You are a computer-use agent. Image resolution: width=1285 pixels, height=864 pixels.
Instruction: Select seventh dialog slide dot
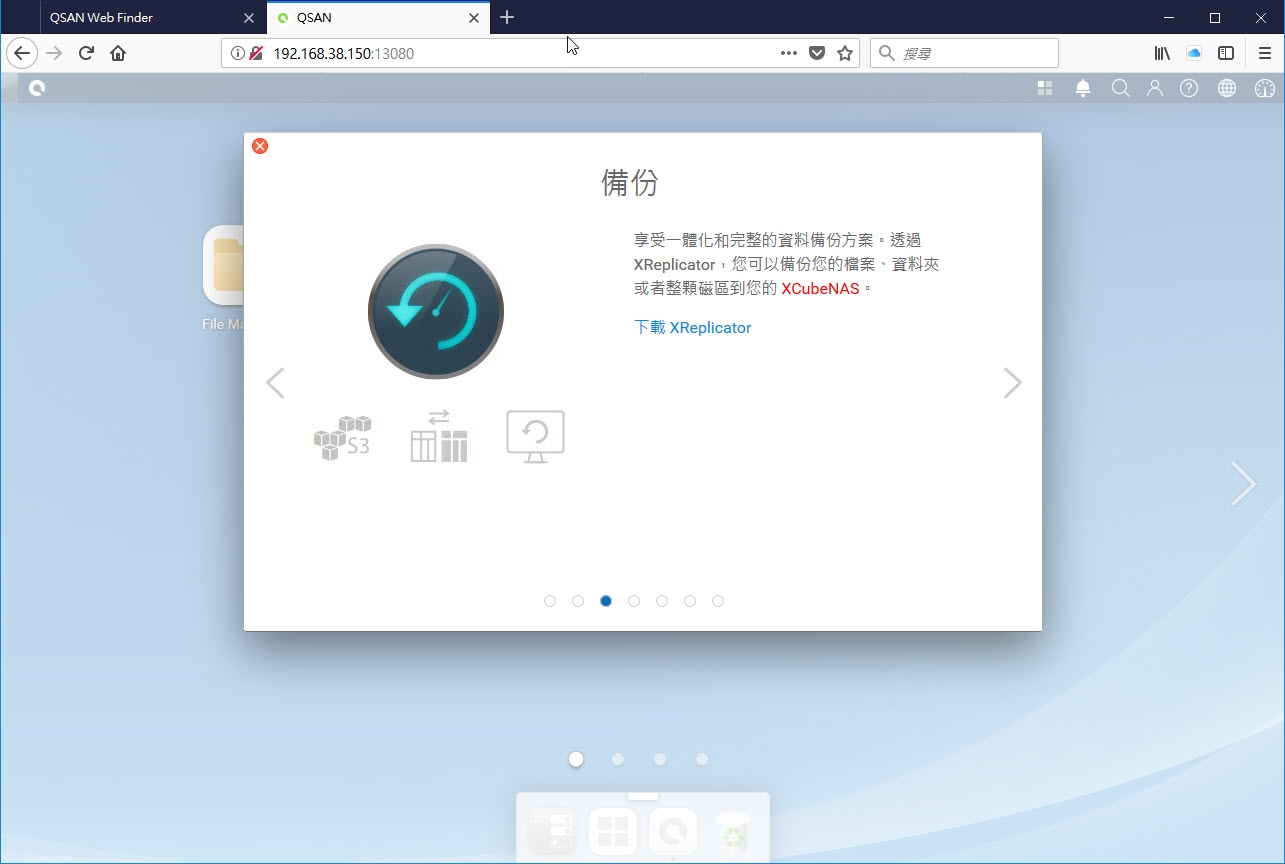[x=718, y=601]
